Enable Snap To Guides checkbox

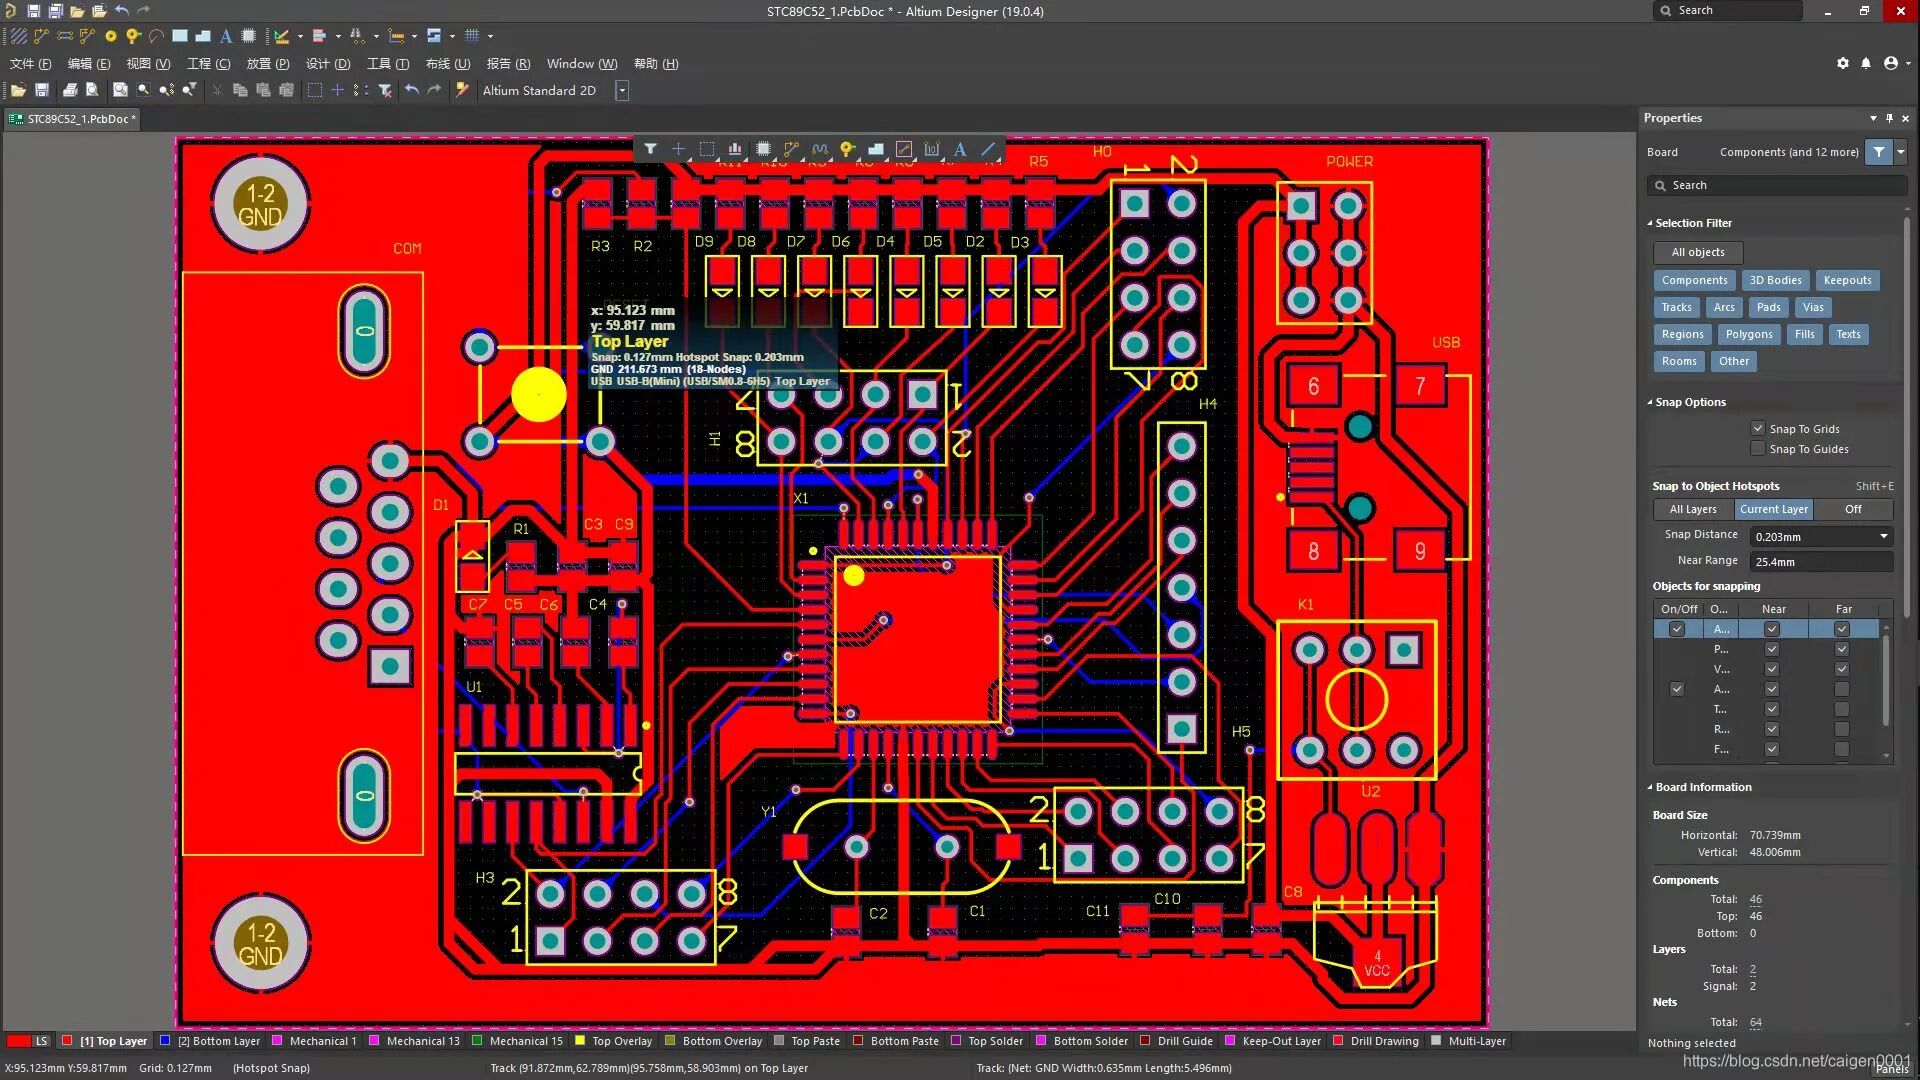pyautogui.click(x=1758, y=449)
